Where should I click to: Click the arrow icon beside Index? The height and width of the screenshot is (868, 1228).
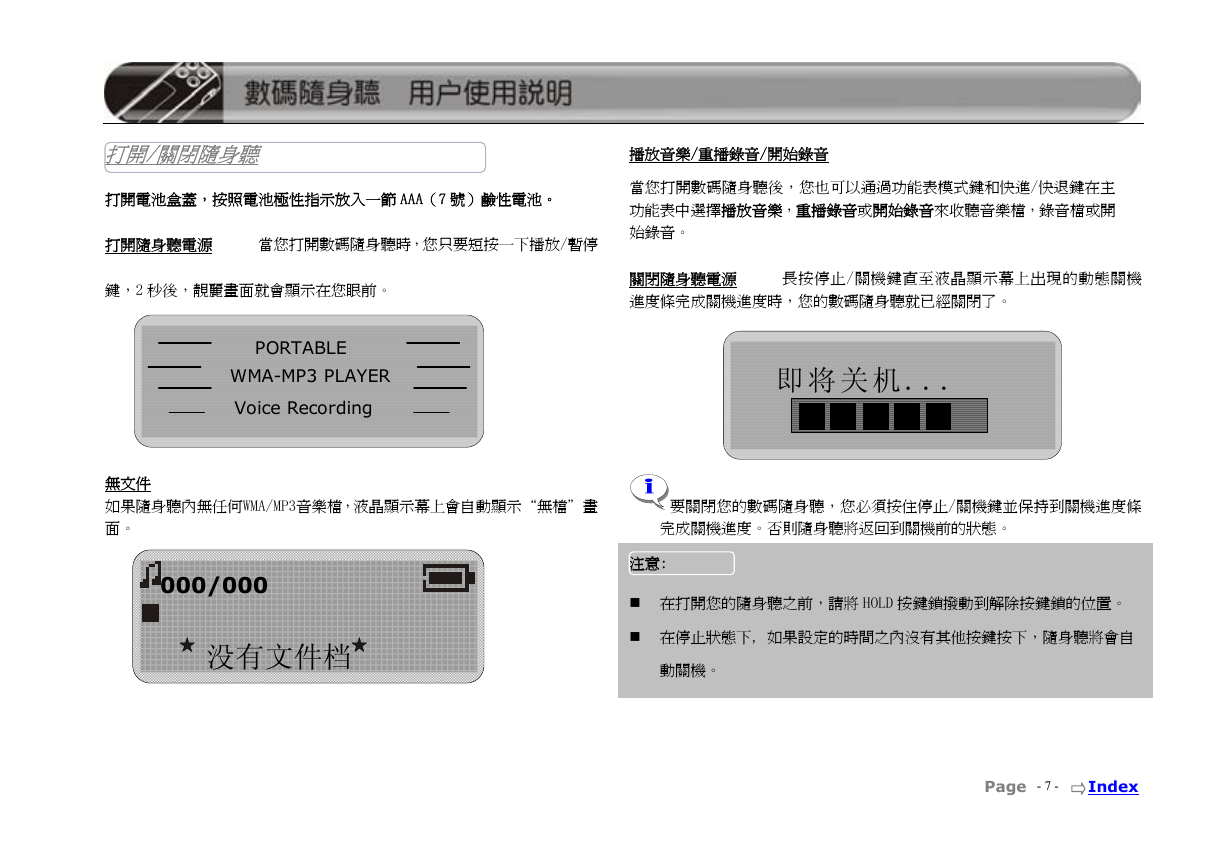pos(1077,788)
